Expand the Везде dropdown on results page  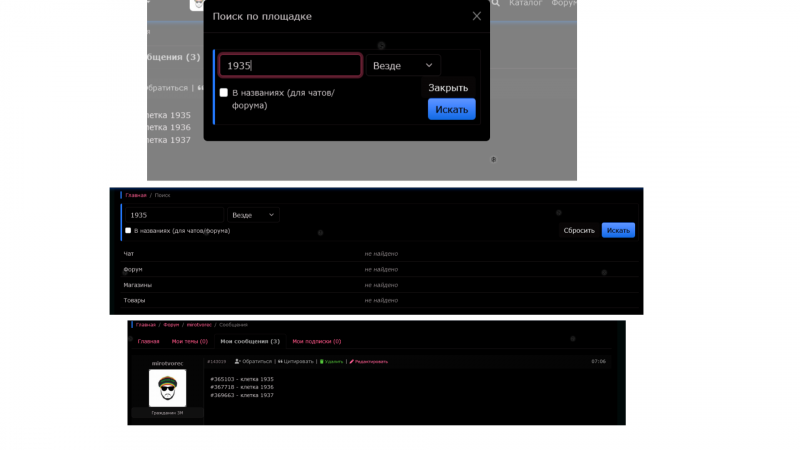253,215
